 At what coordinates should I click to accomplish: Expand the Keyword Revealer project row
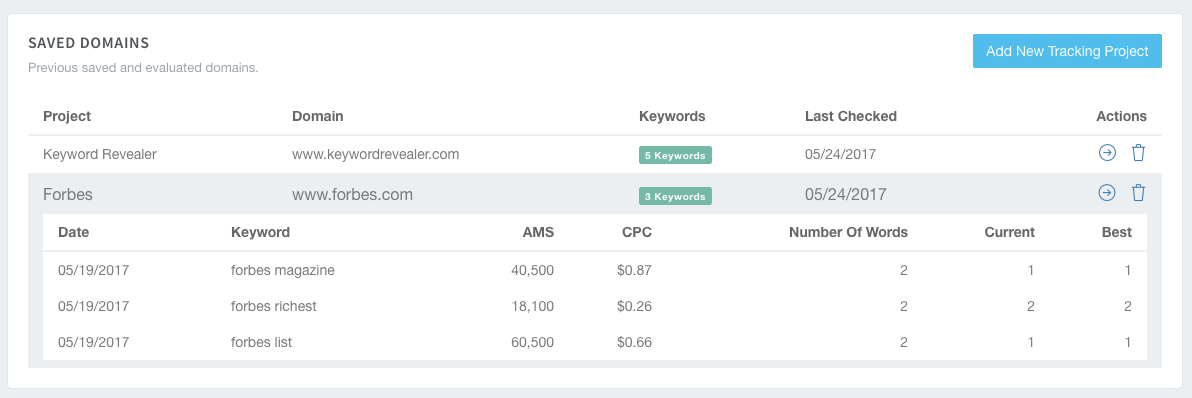point(594,154)
